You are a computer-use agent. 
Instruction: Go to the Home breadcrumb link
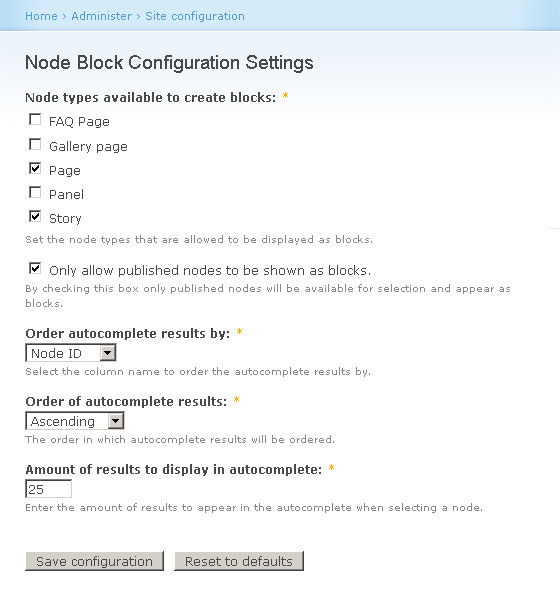[x=41, y=16]
